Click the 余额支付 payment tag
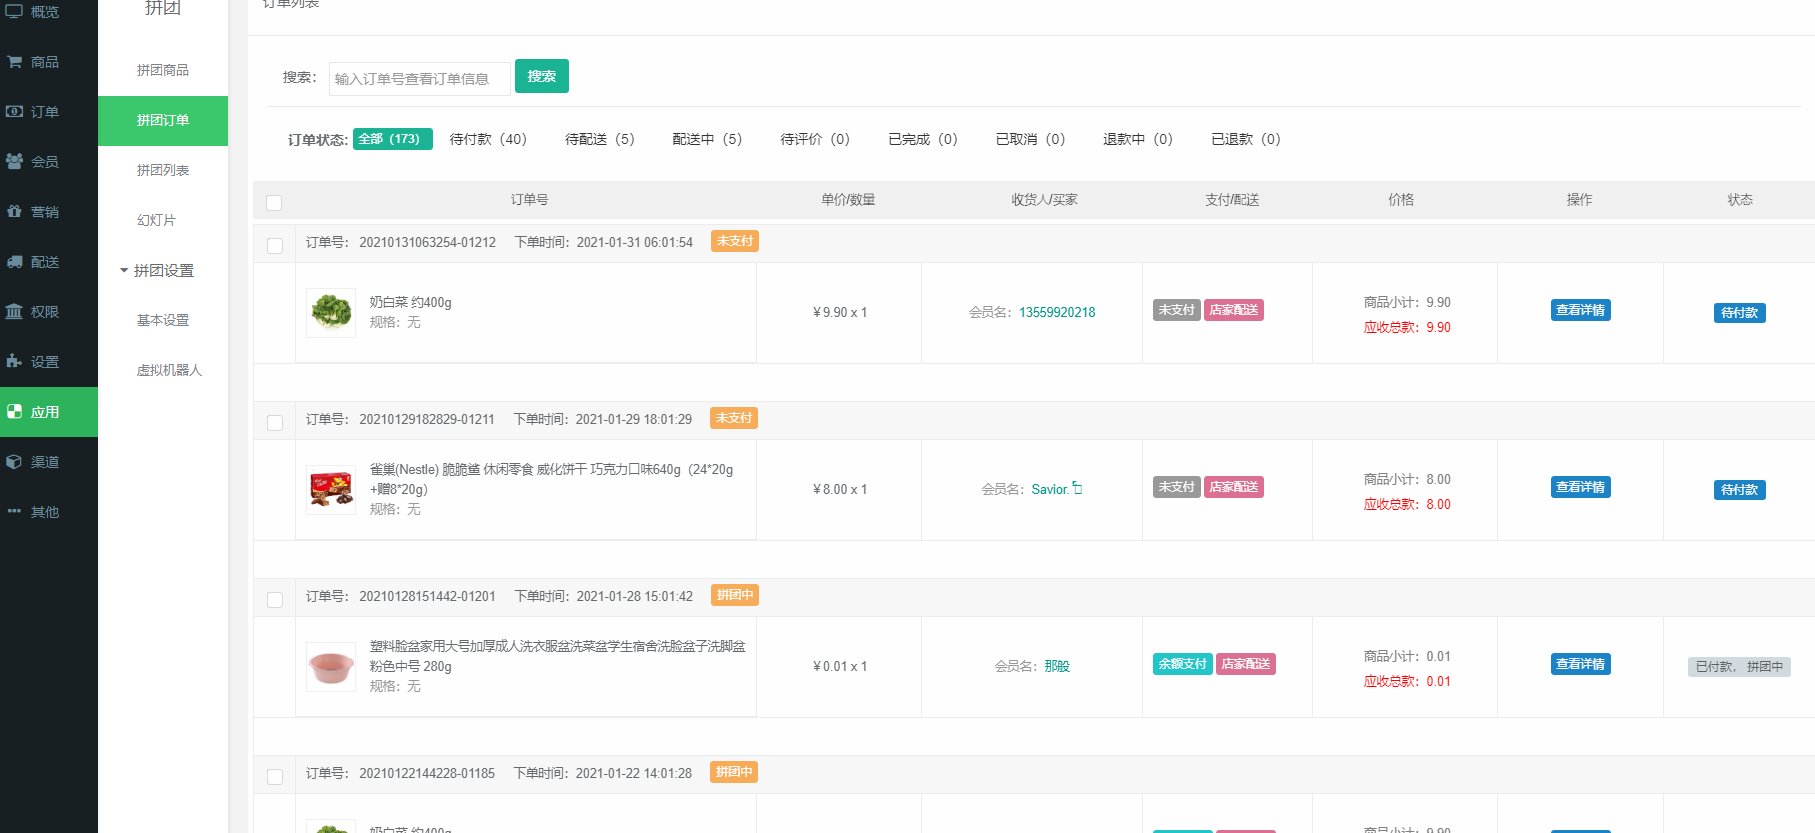The image size is (1815, 833). [x=1183, y=664]
